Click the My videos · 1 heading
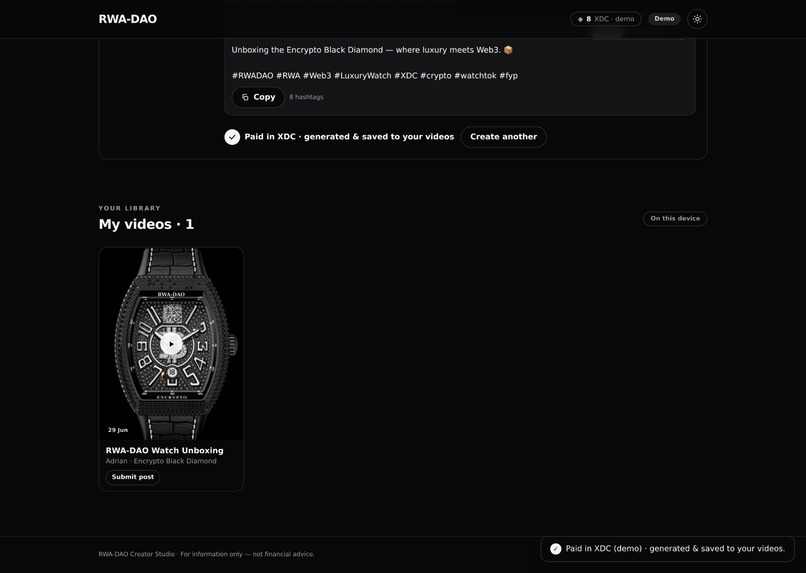The height and width of the screenshot is (573, 806). [x=146, y=224]
